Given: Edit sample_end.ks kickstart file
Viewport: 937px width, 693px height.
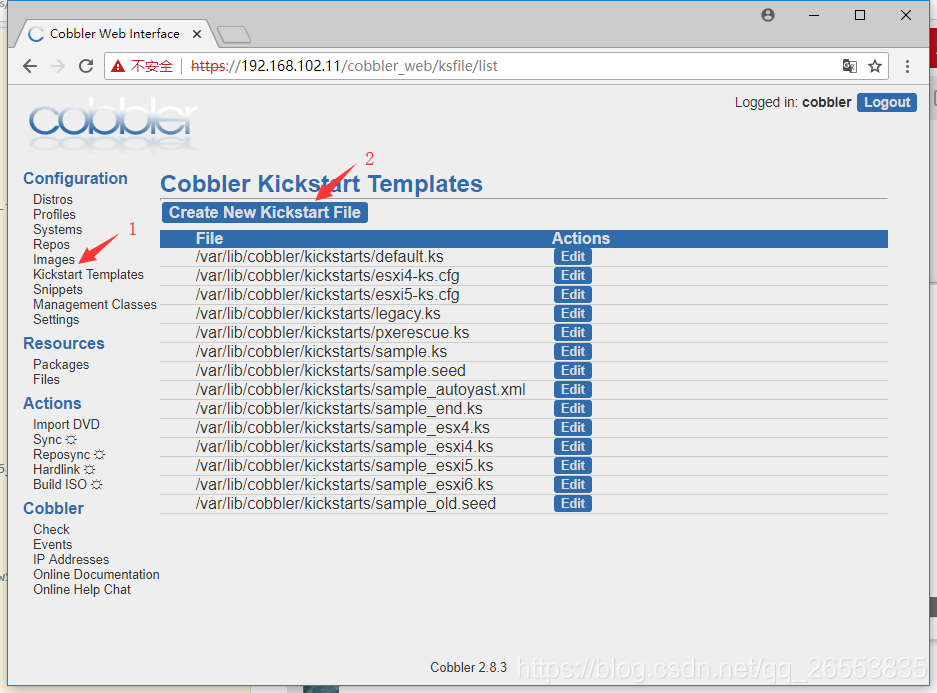Looking at the screenshot, I should [x=572, y=409].
